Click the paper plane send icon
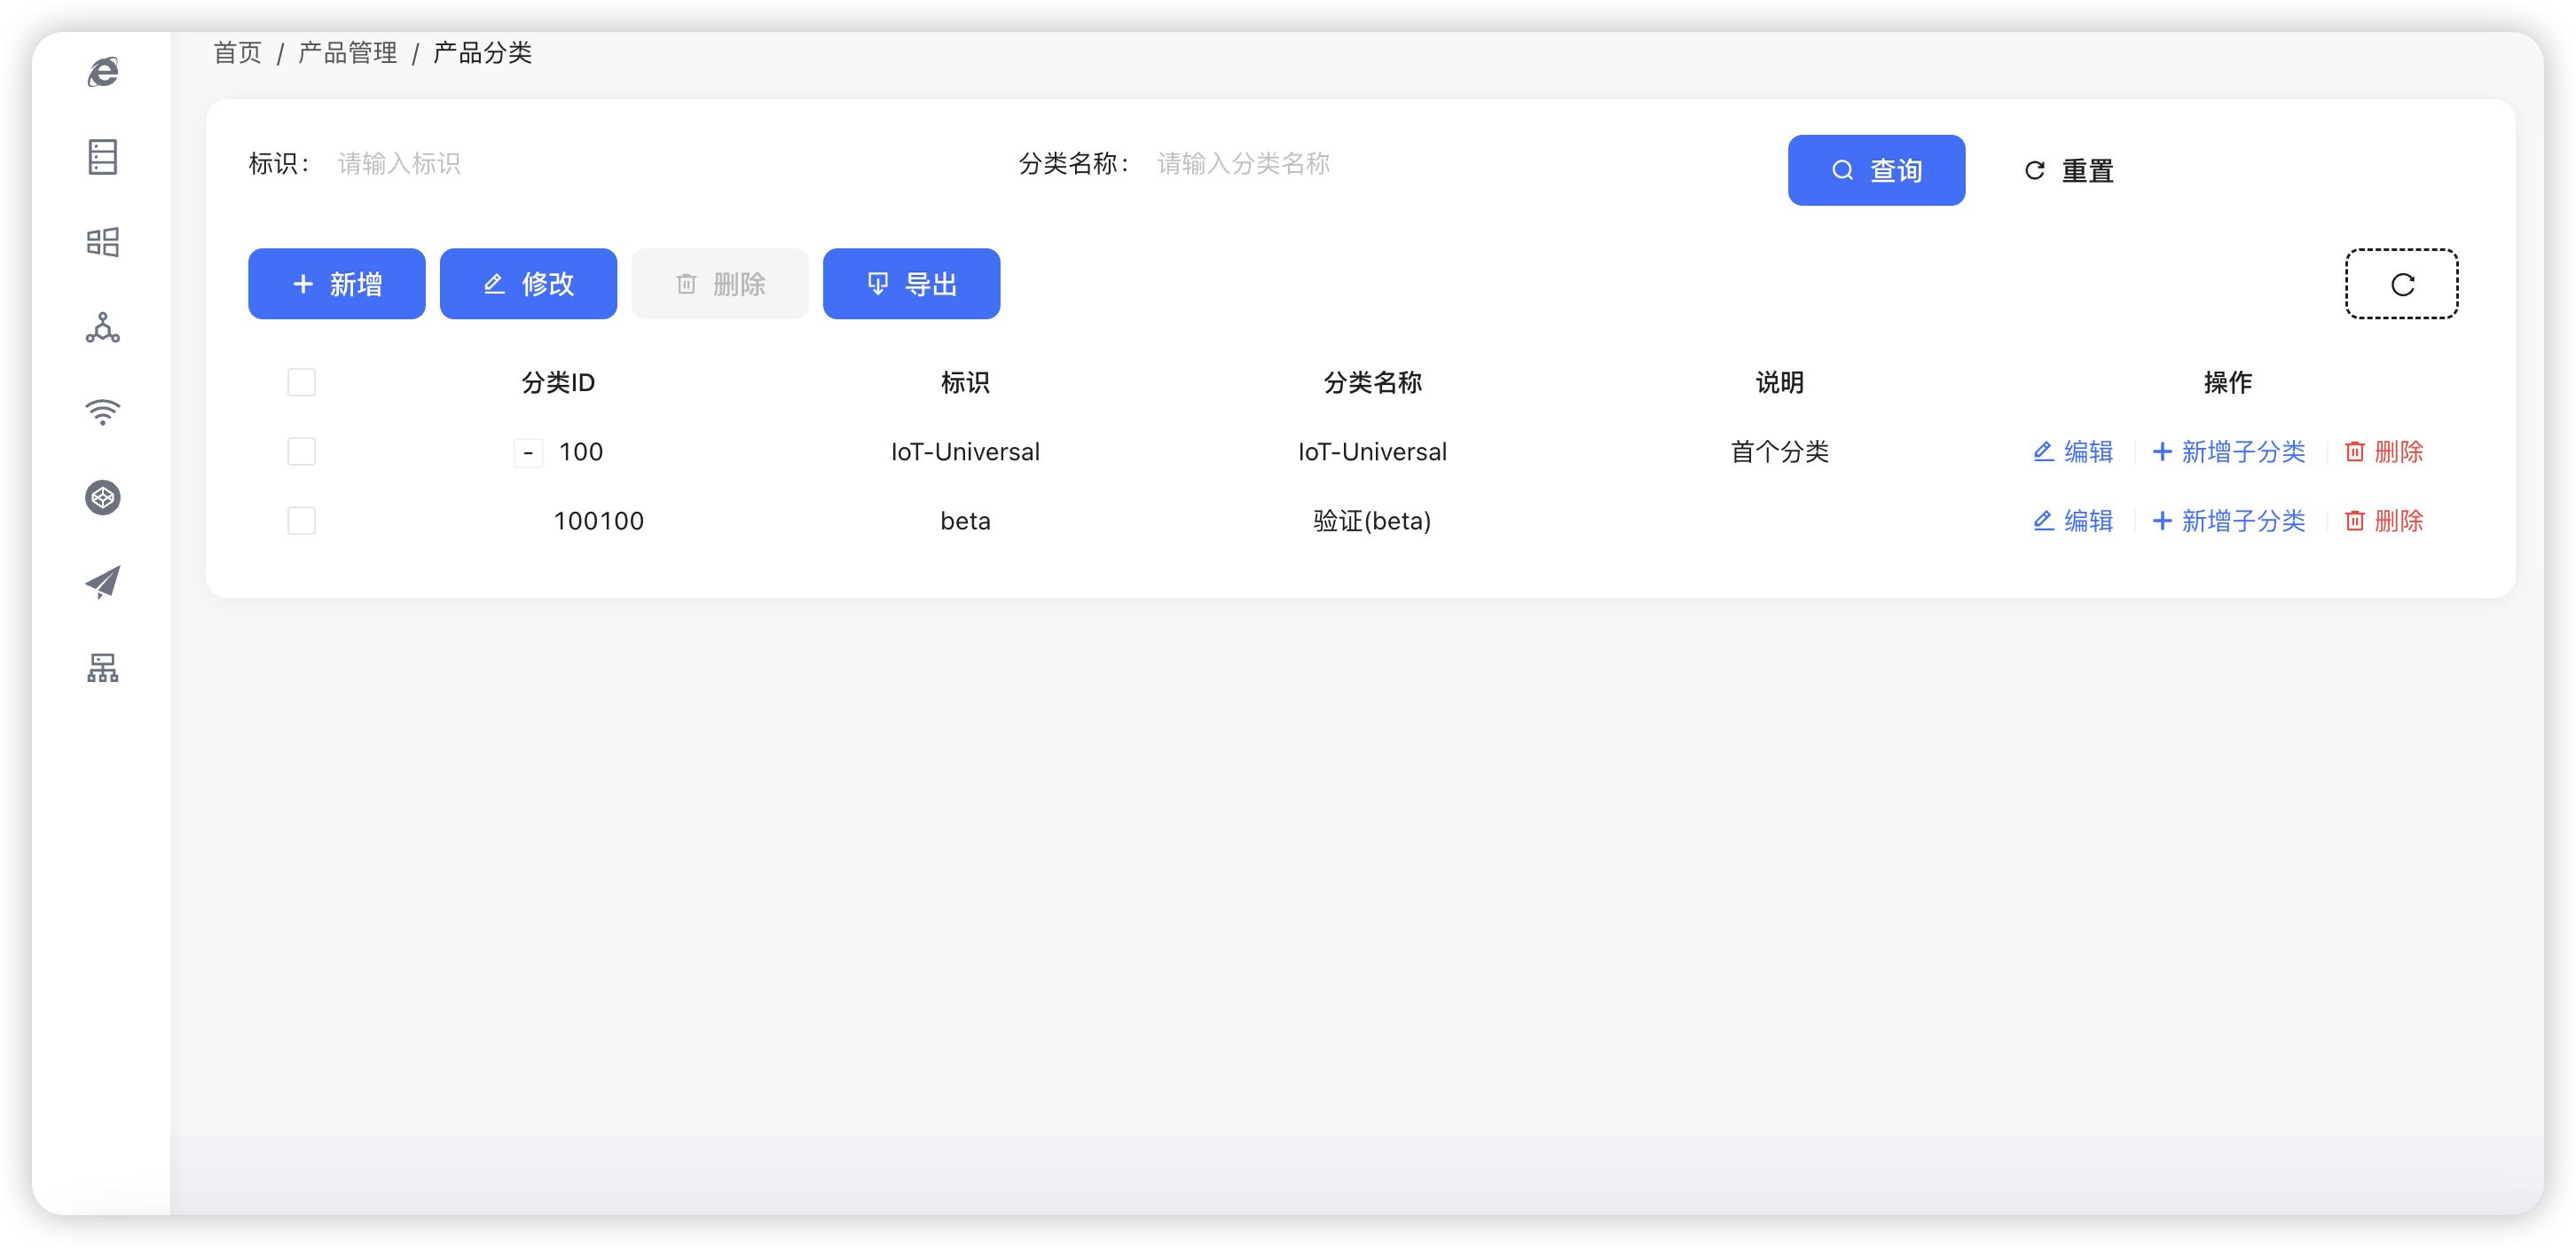Screen dimensions: 2576x1247 (103, 582)
